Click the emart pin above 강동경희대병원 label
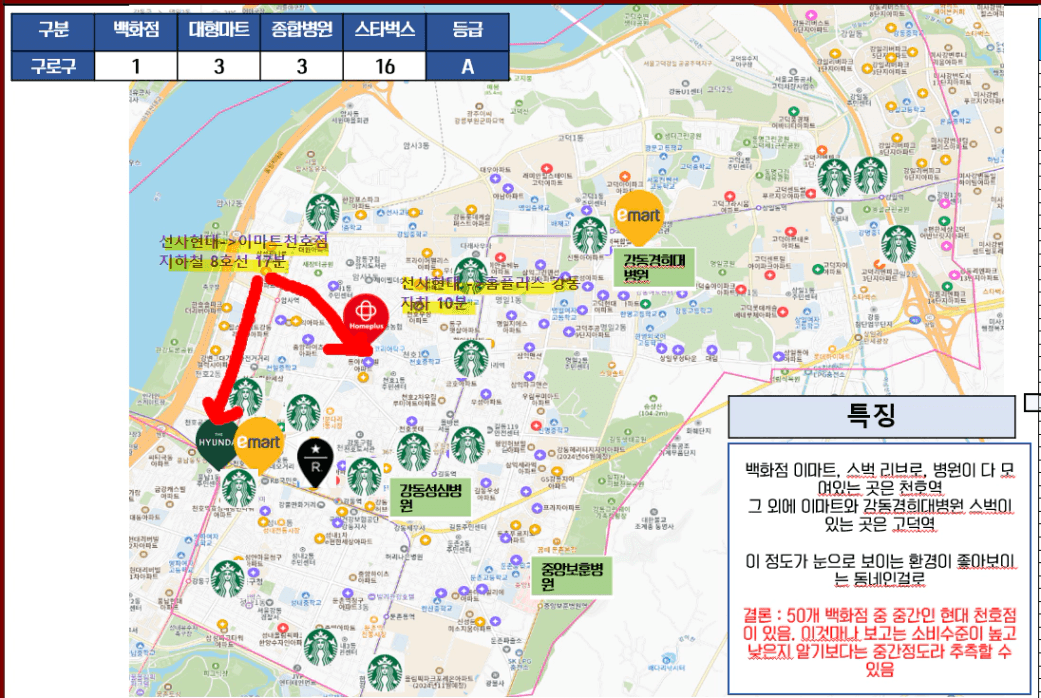The width and height of the screenshot is (1041, 698). pos(638,216)
